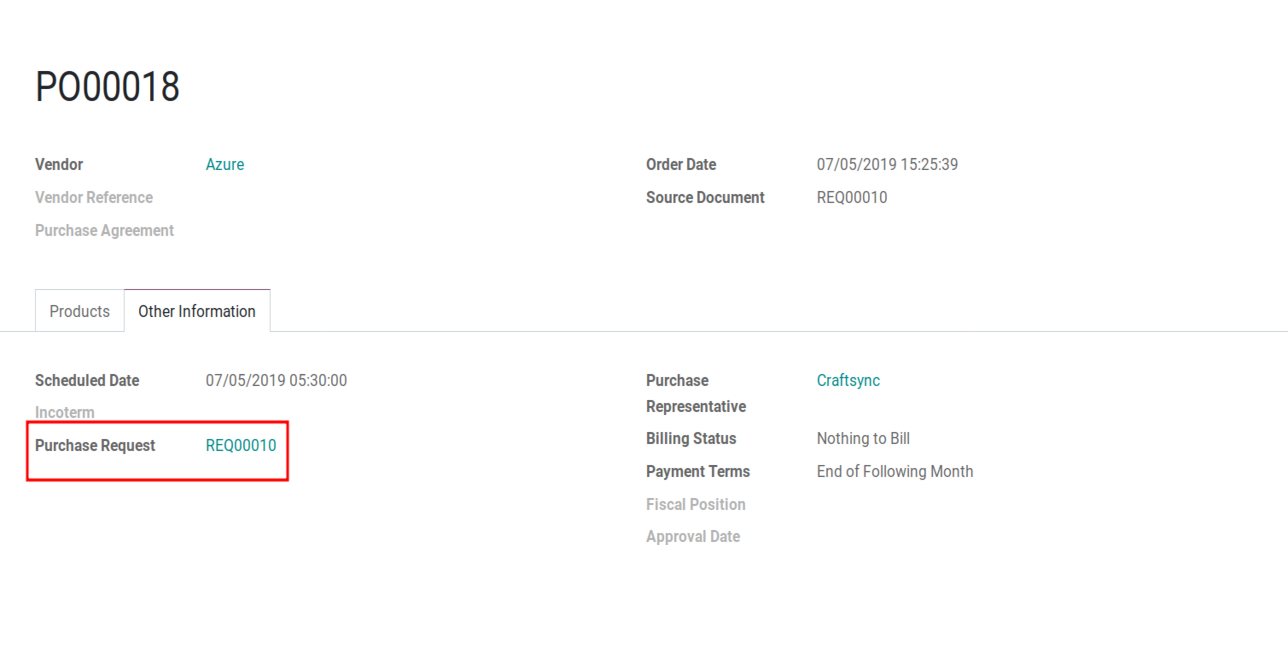Click the Purchase Agreement field label
1288x663 pixels.
(104, 231)
